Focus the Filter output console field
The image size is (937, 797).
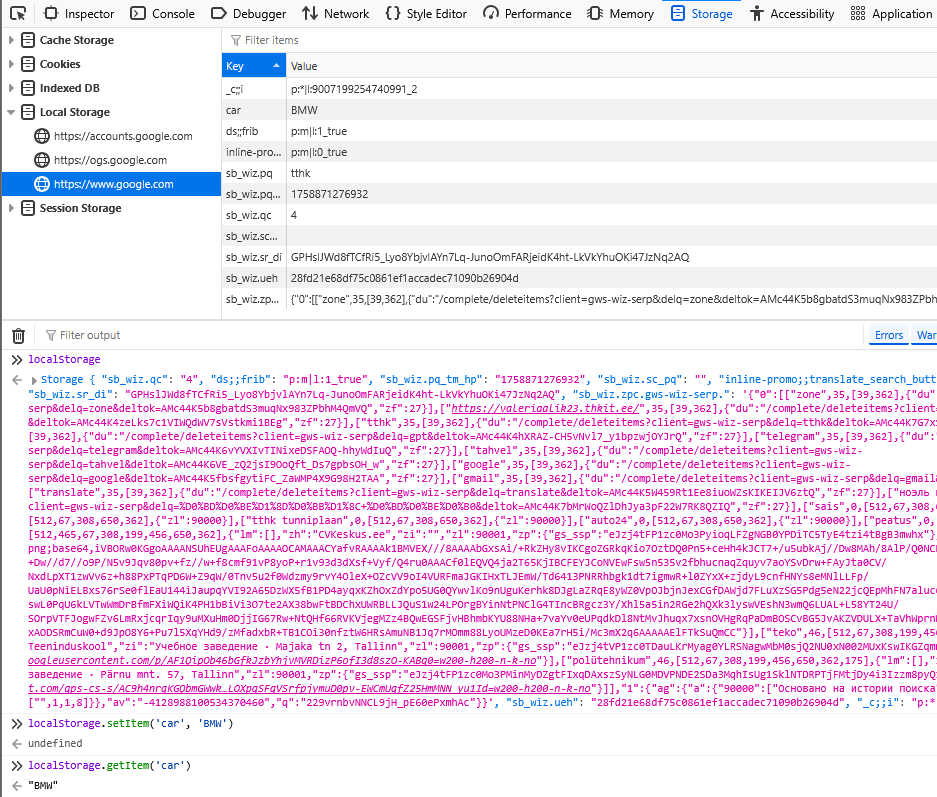(400, 336)
